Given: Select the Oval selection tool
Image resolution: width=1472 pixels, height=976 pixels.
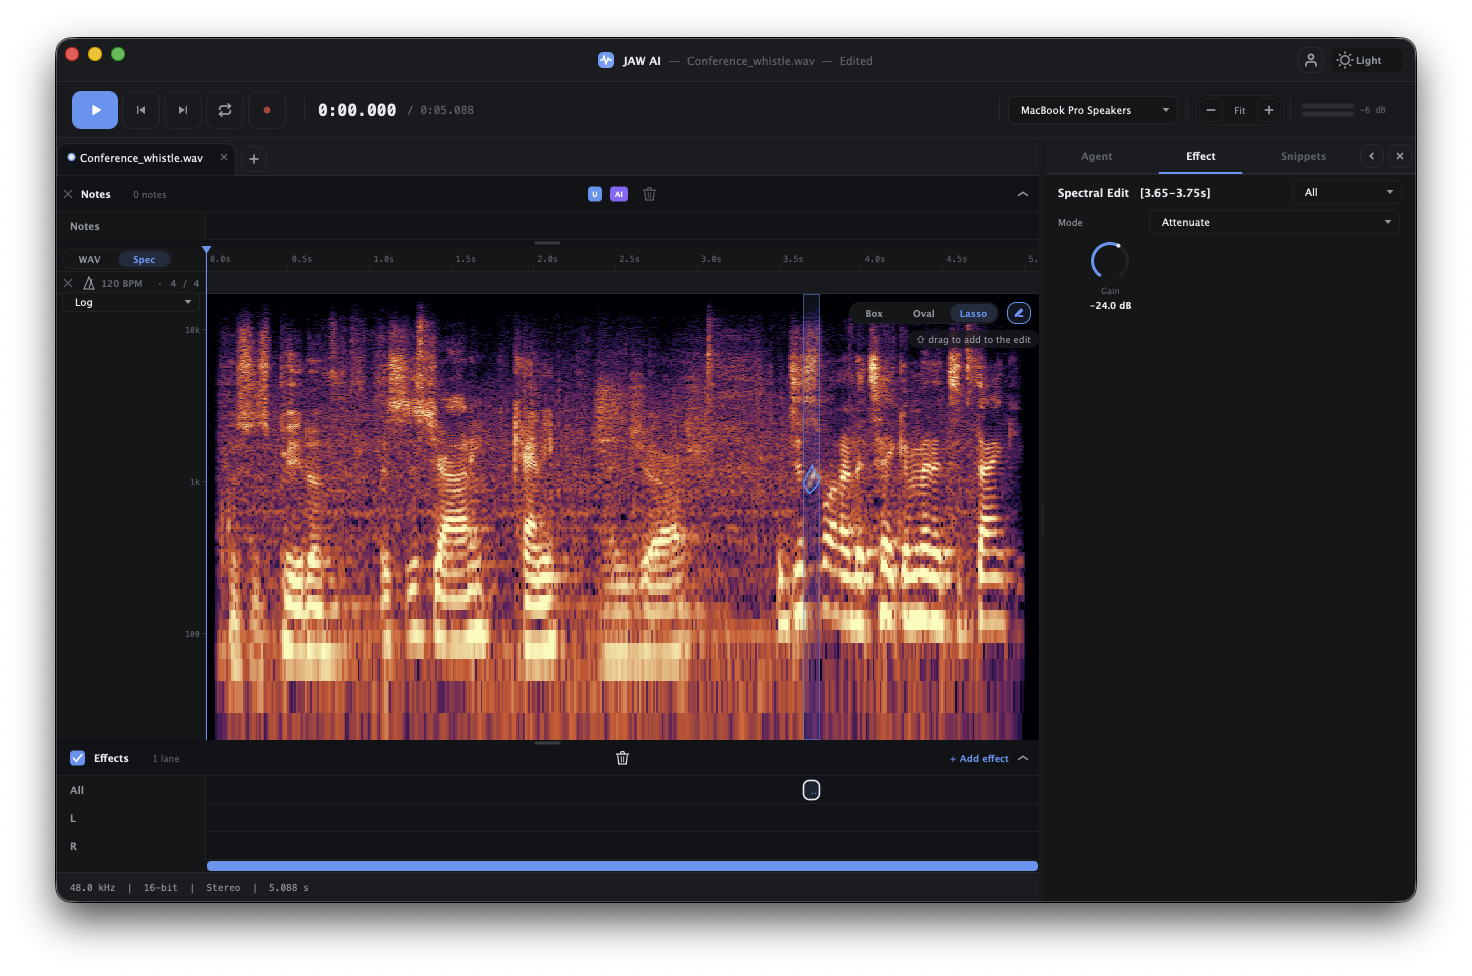Looking at the screenshot, I should 923,313.
